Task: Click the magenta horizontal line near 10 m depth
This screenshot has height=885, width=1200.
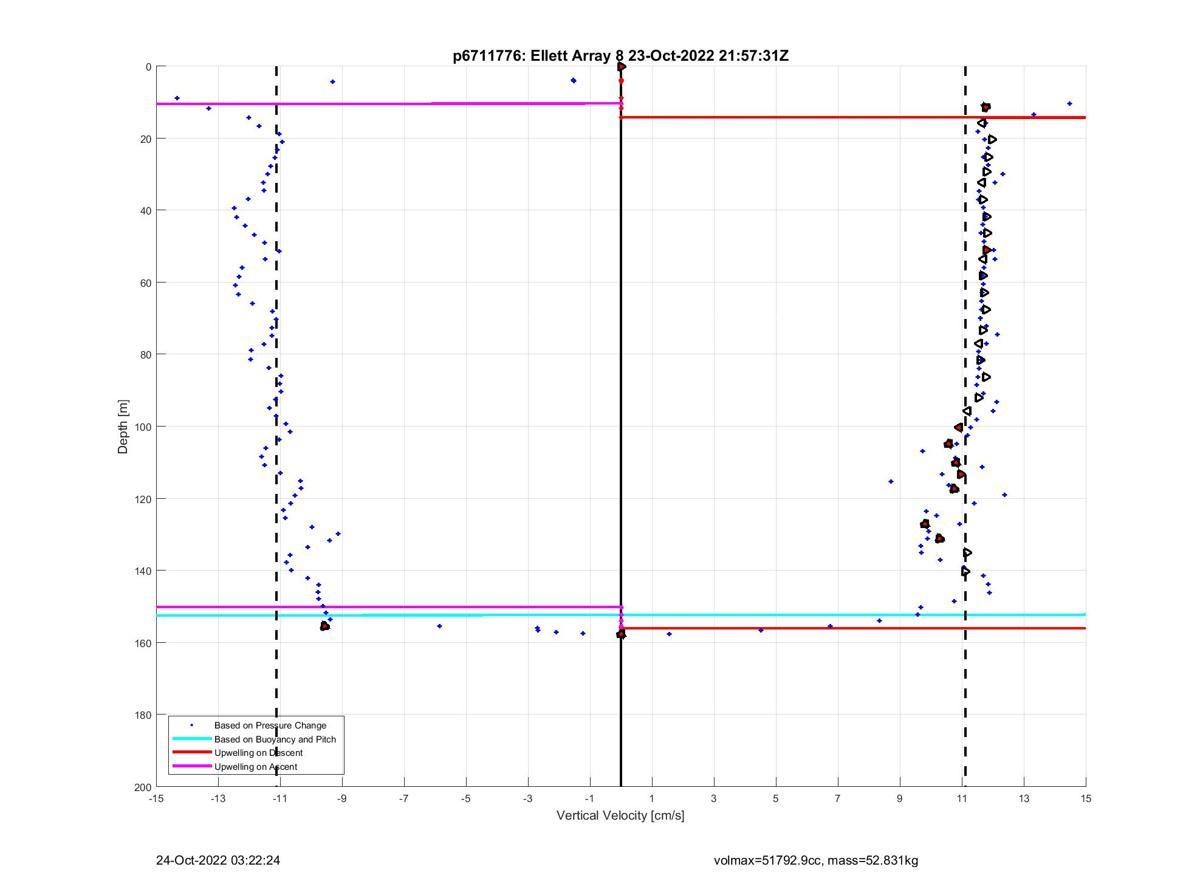Action: click(388, 103)
